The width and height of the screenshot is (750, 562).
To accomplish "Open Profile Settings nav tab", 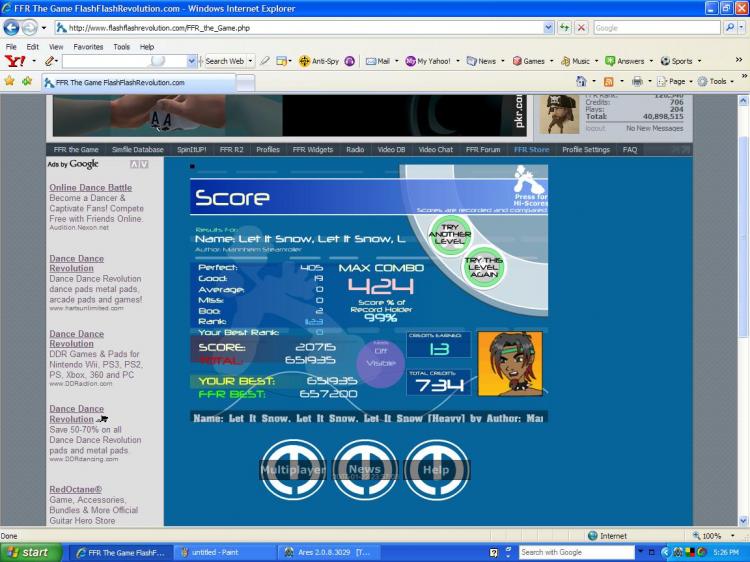I will (x=586, y=150).
